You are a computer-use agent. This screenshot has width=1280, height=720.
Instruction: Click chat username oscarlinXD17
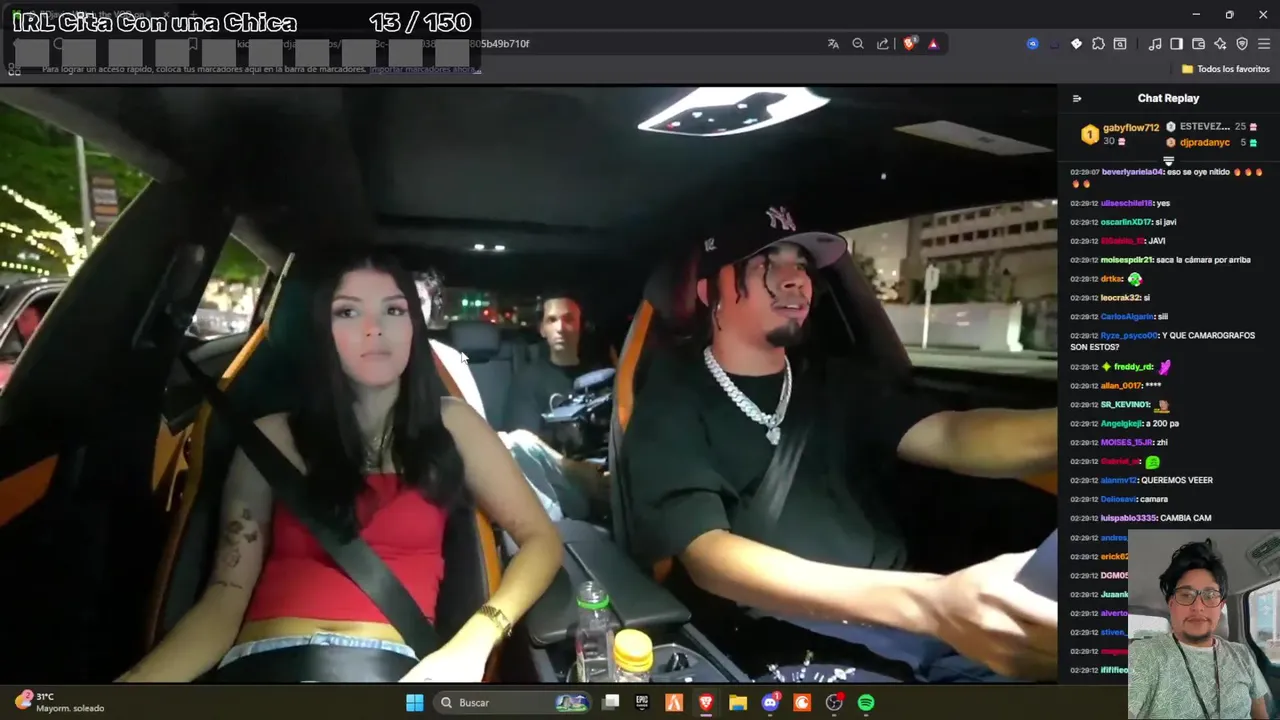pos(1126,222)
